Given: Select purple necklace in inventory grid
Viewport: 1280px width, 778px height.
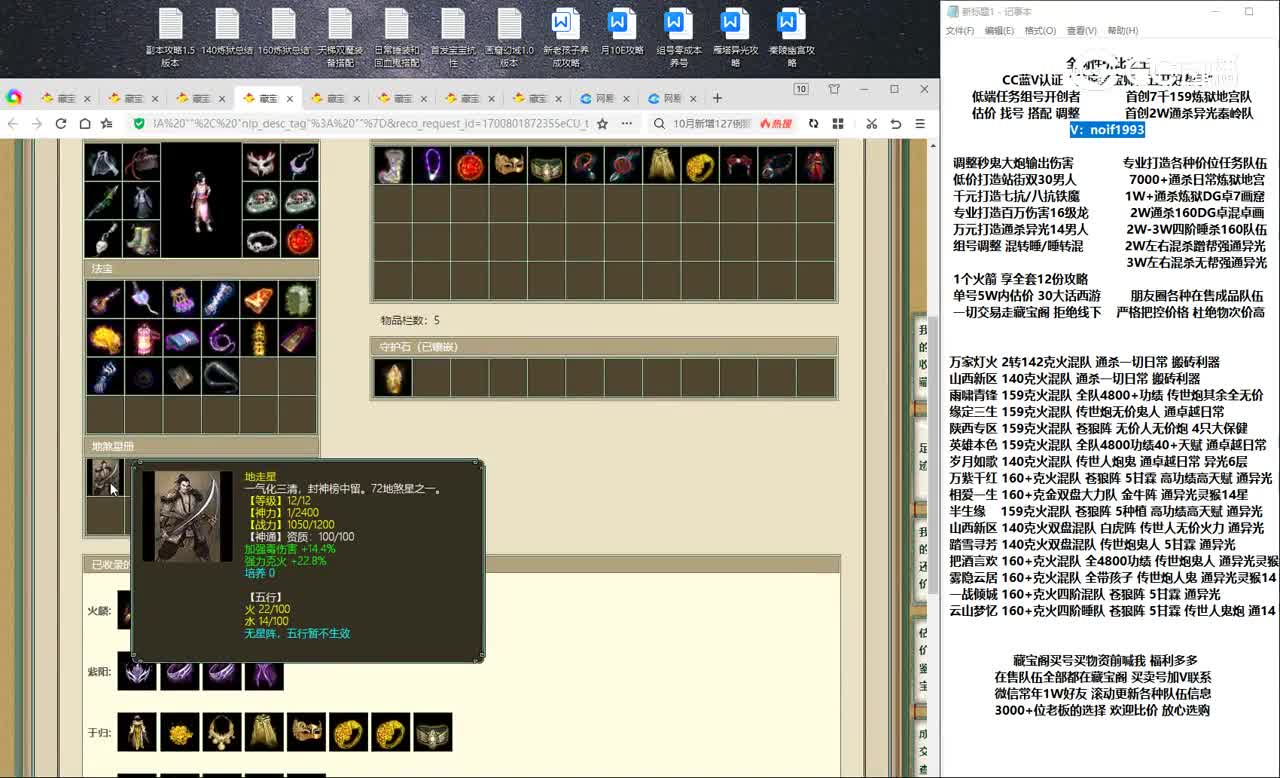Looking at the screenshot, I should click(431, 165).
